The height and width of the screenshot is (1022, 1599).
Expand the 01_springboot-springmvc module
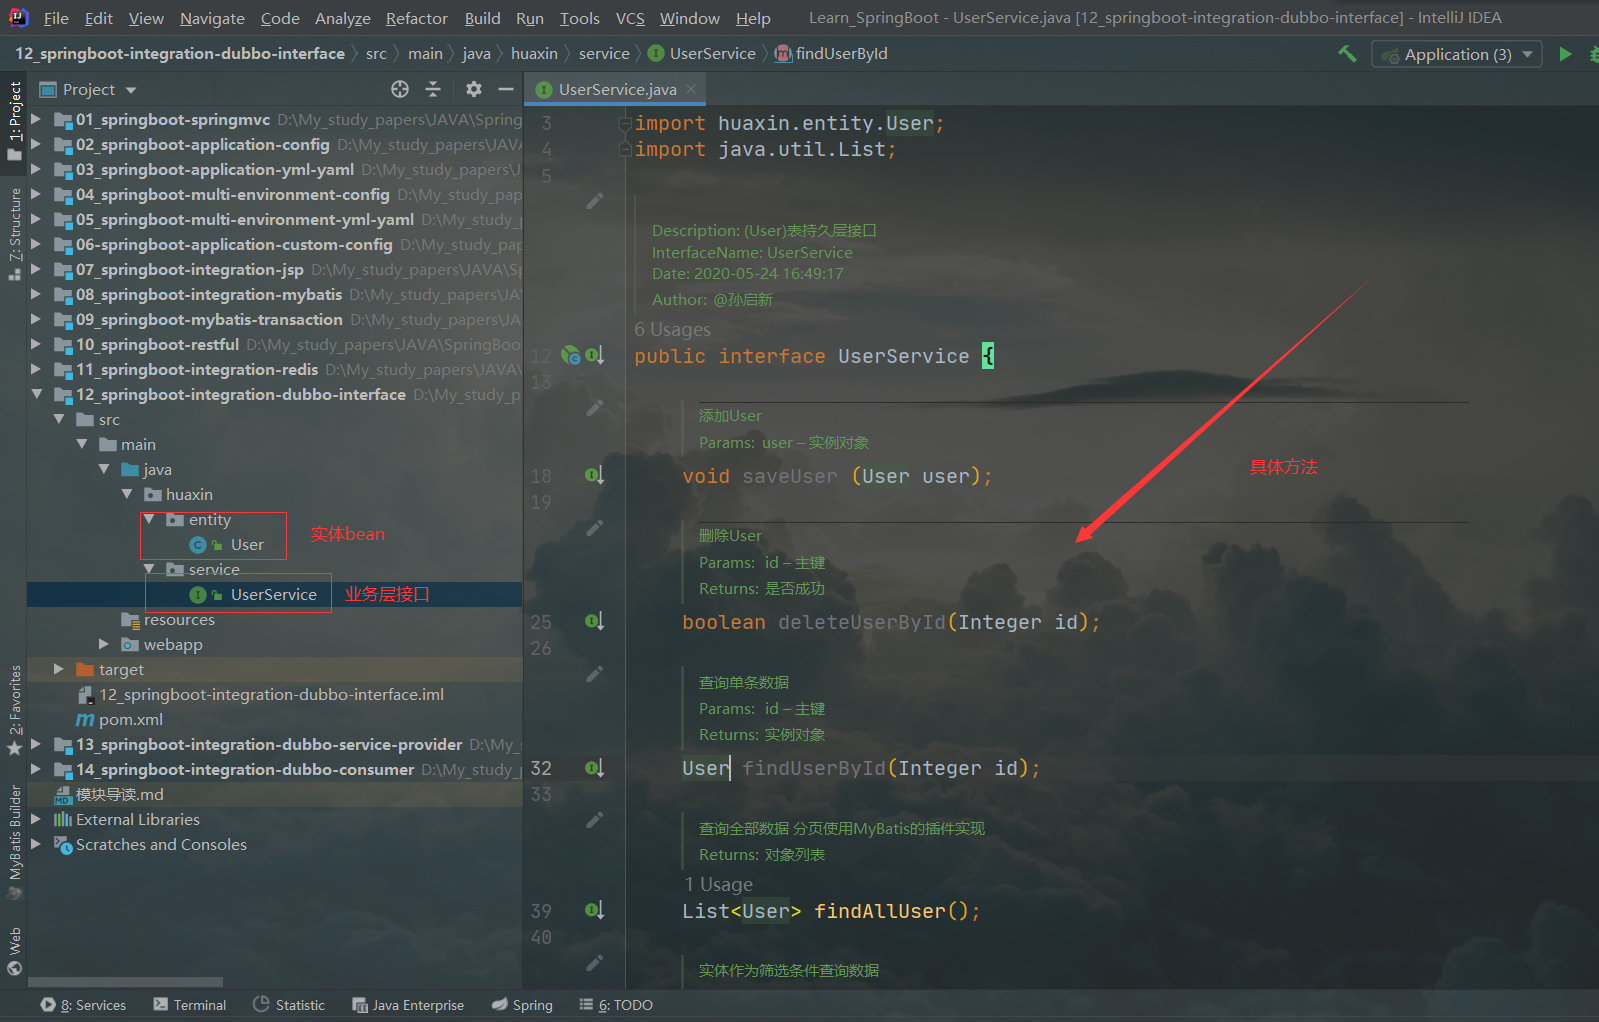pos(36,119)
